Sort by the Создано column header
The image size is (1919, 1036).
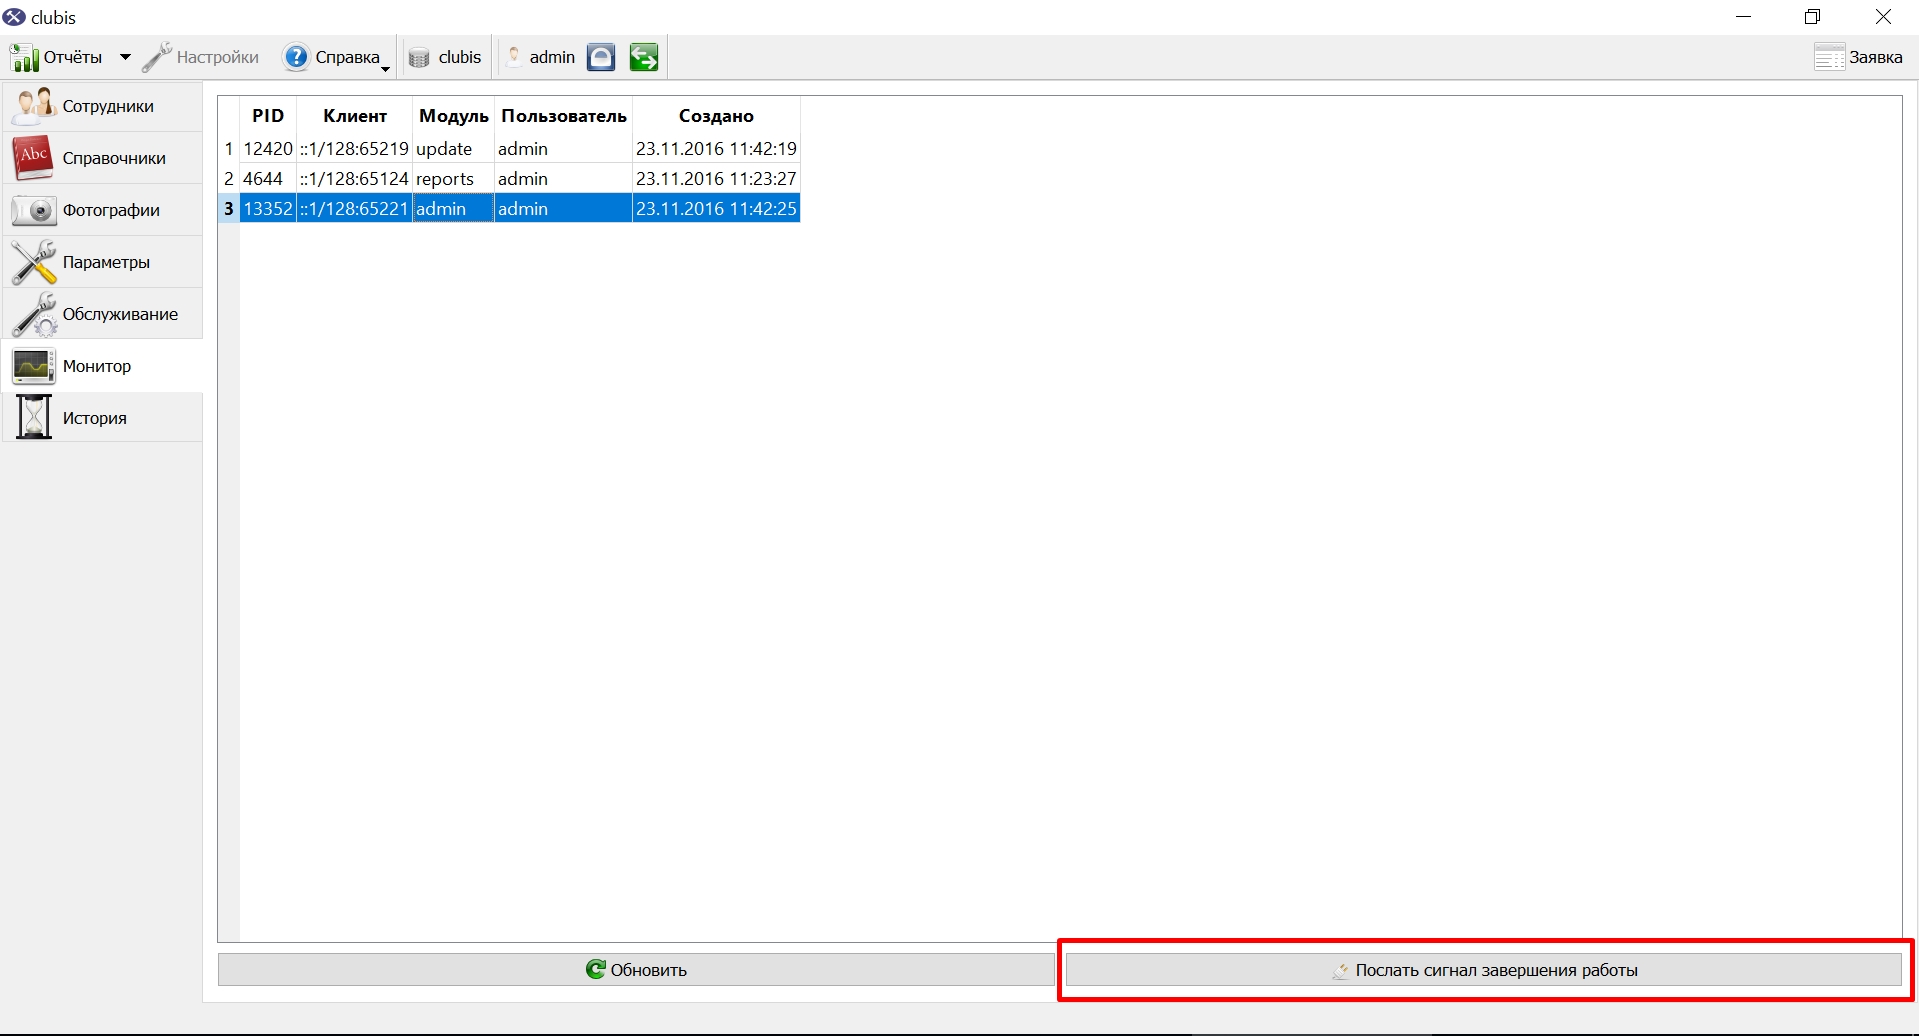click(x=716, y=116)
